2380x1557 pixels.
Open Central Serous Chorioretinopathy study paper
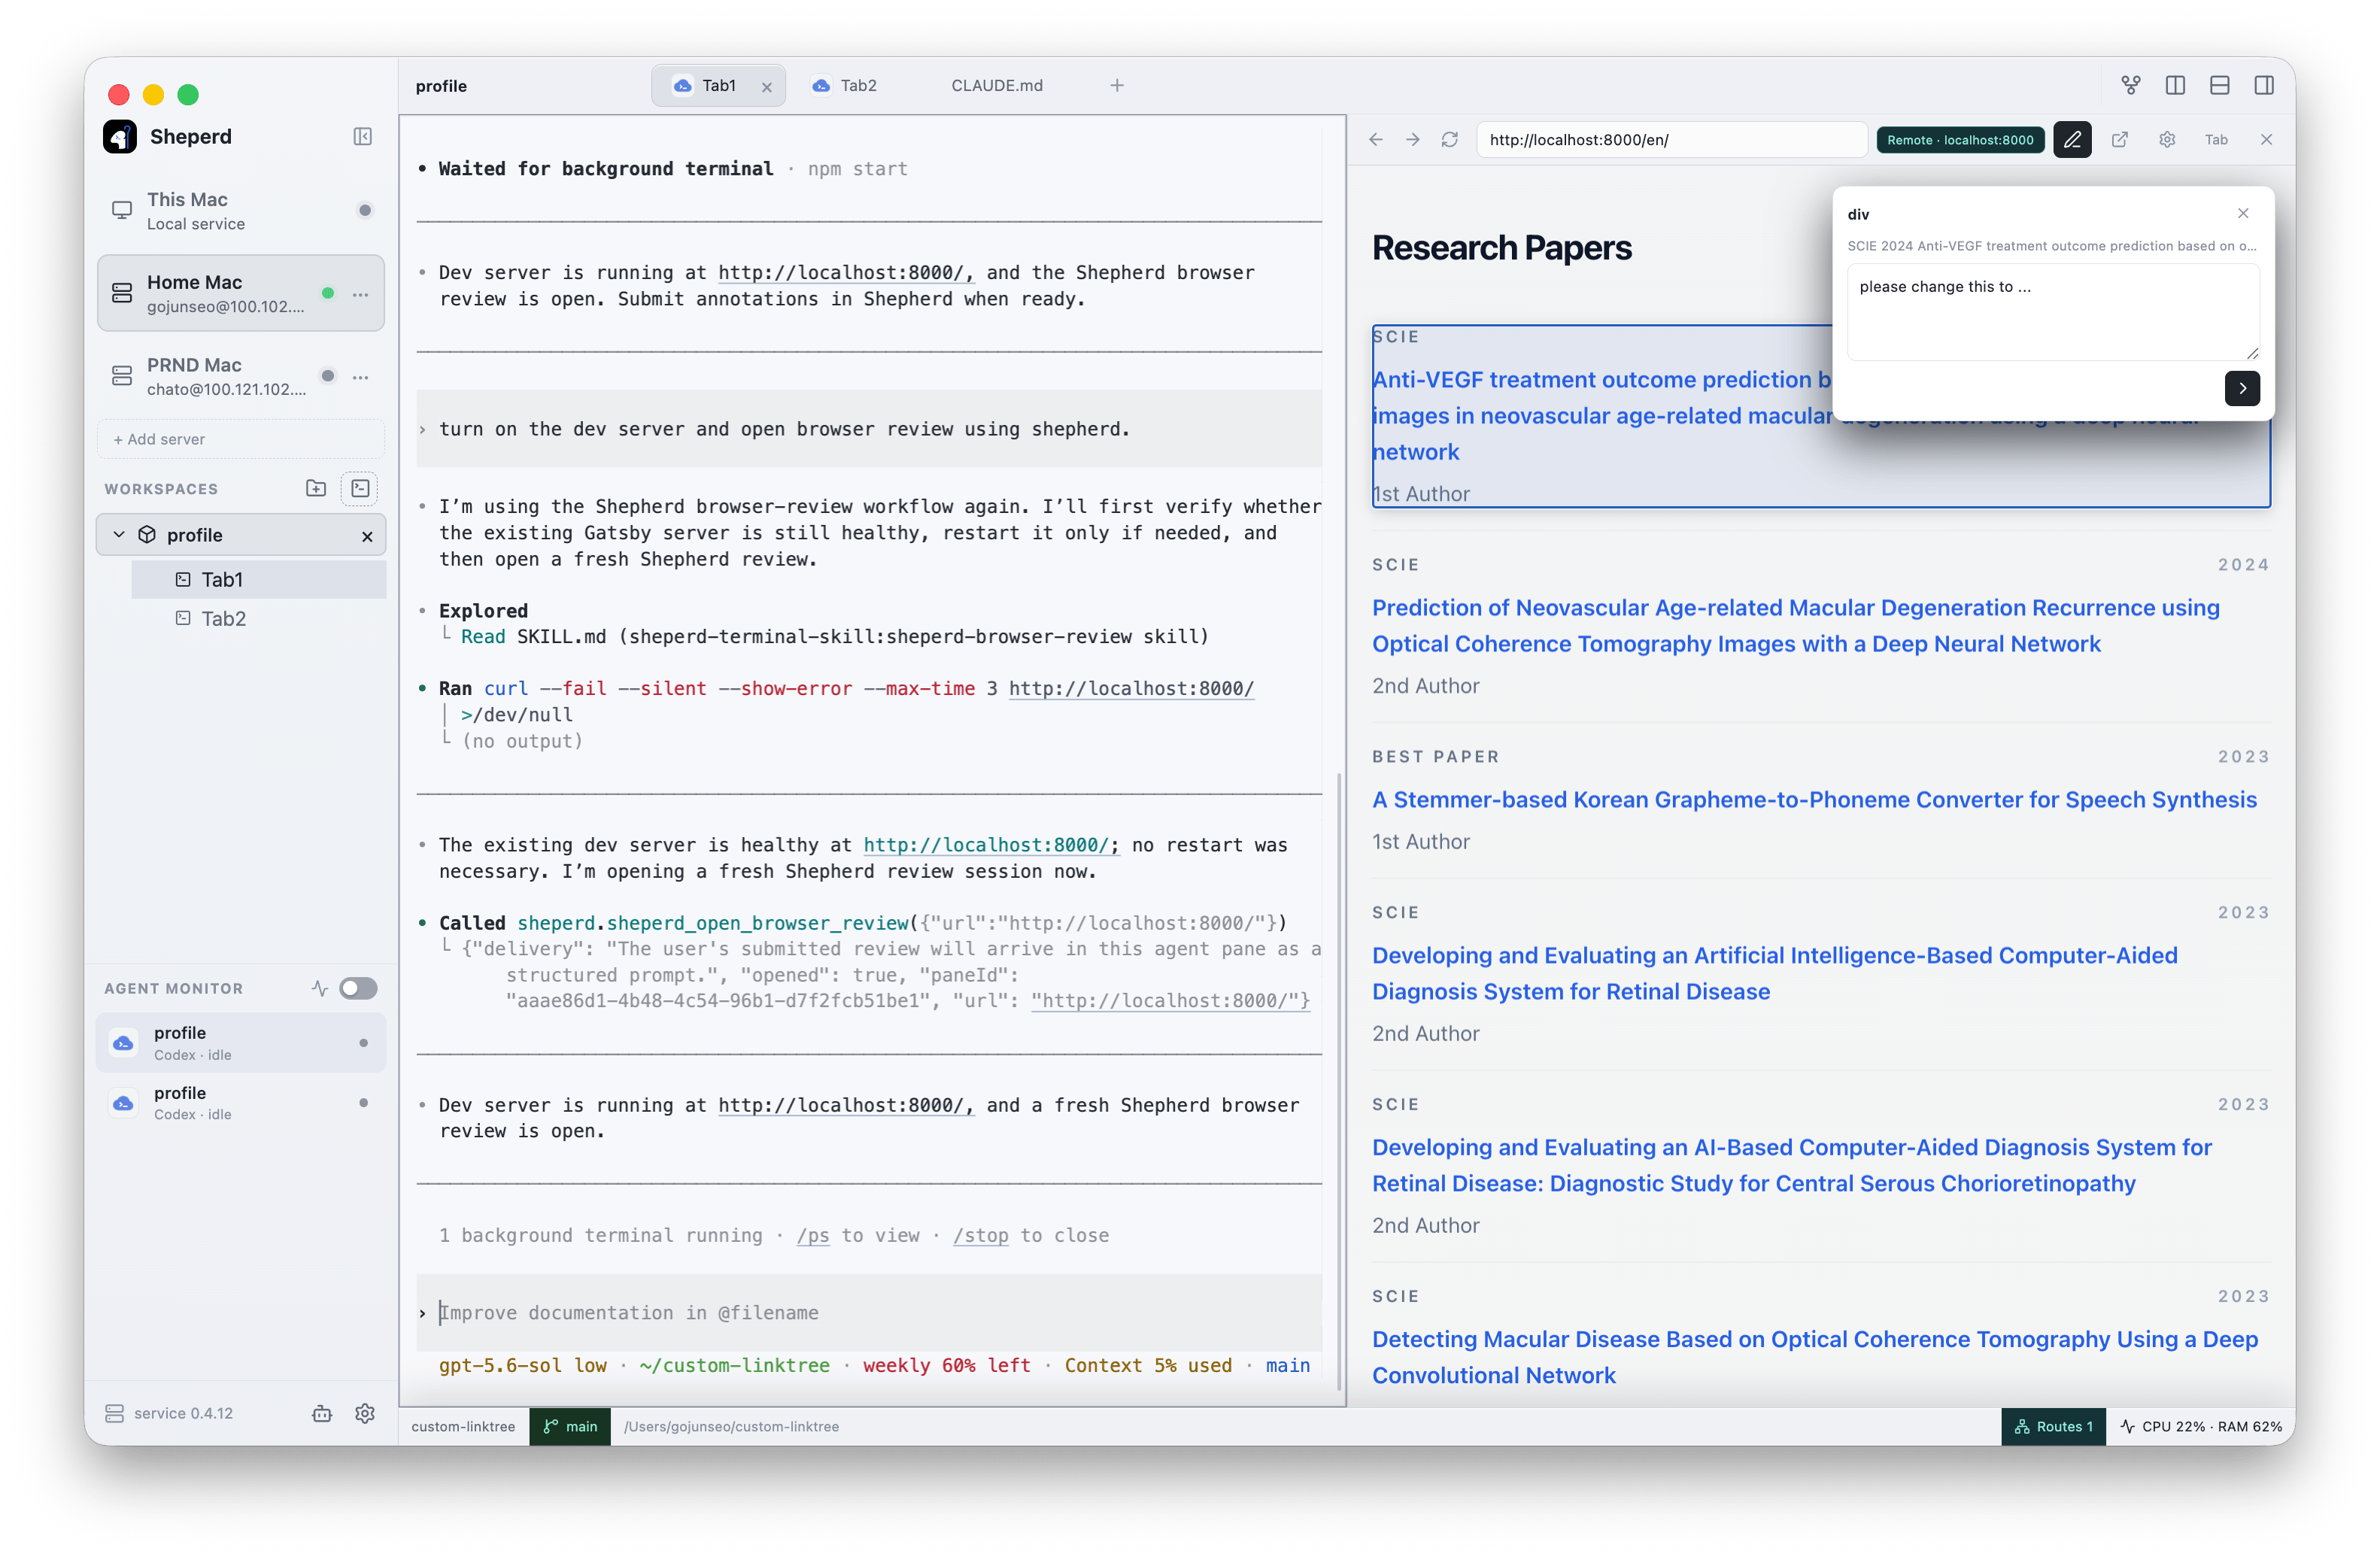point(1791,1166)
